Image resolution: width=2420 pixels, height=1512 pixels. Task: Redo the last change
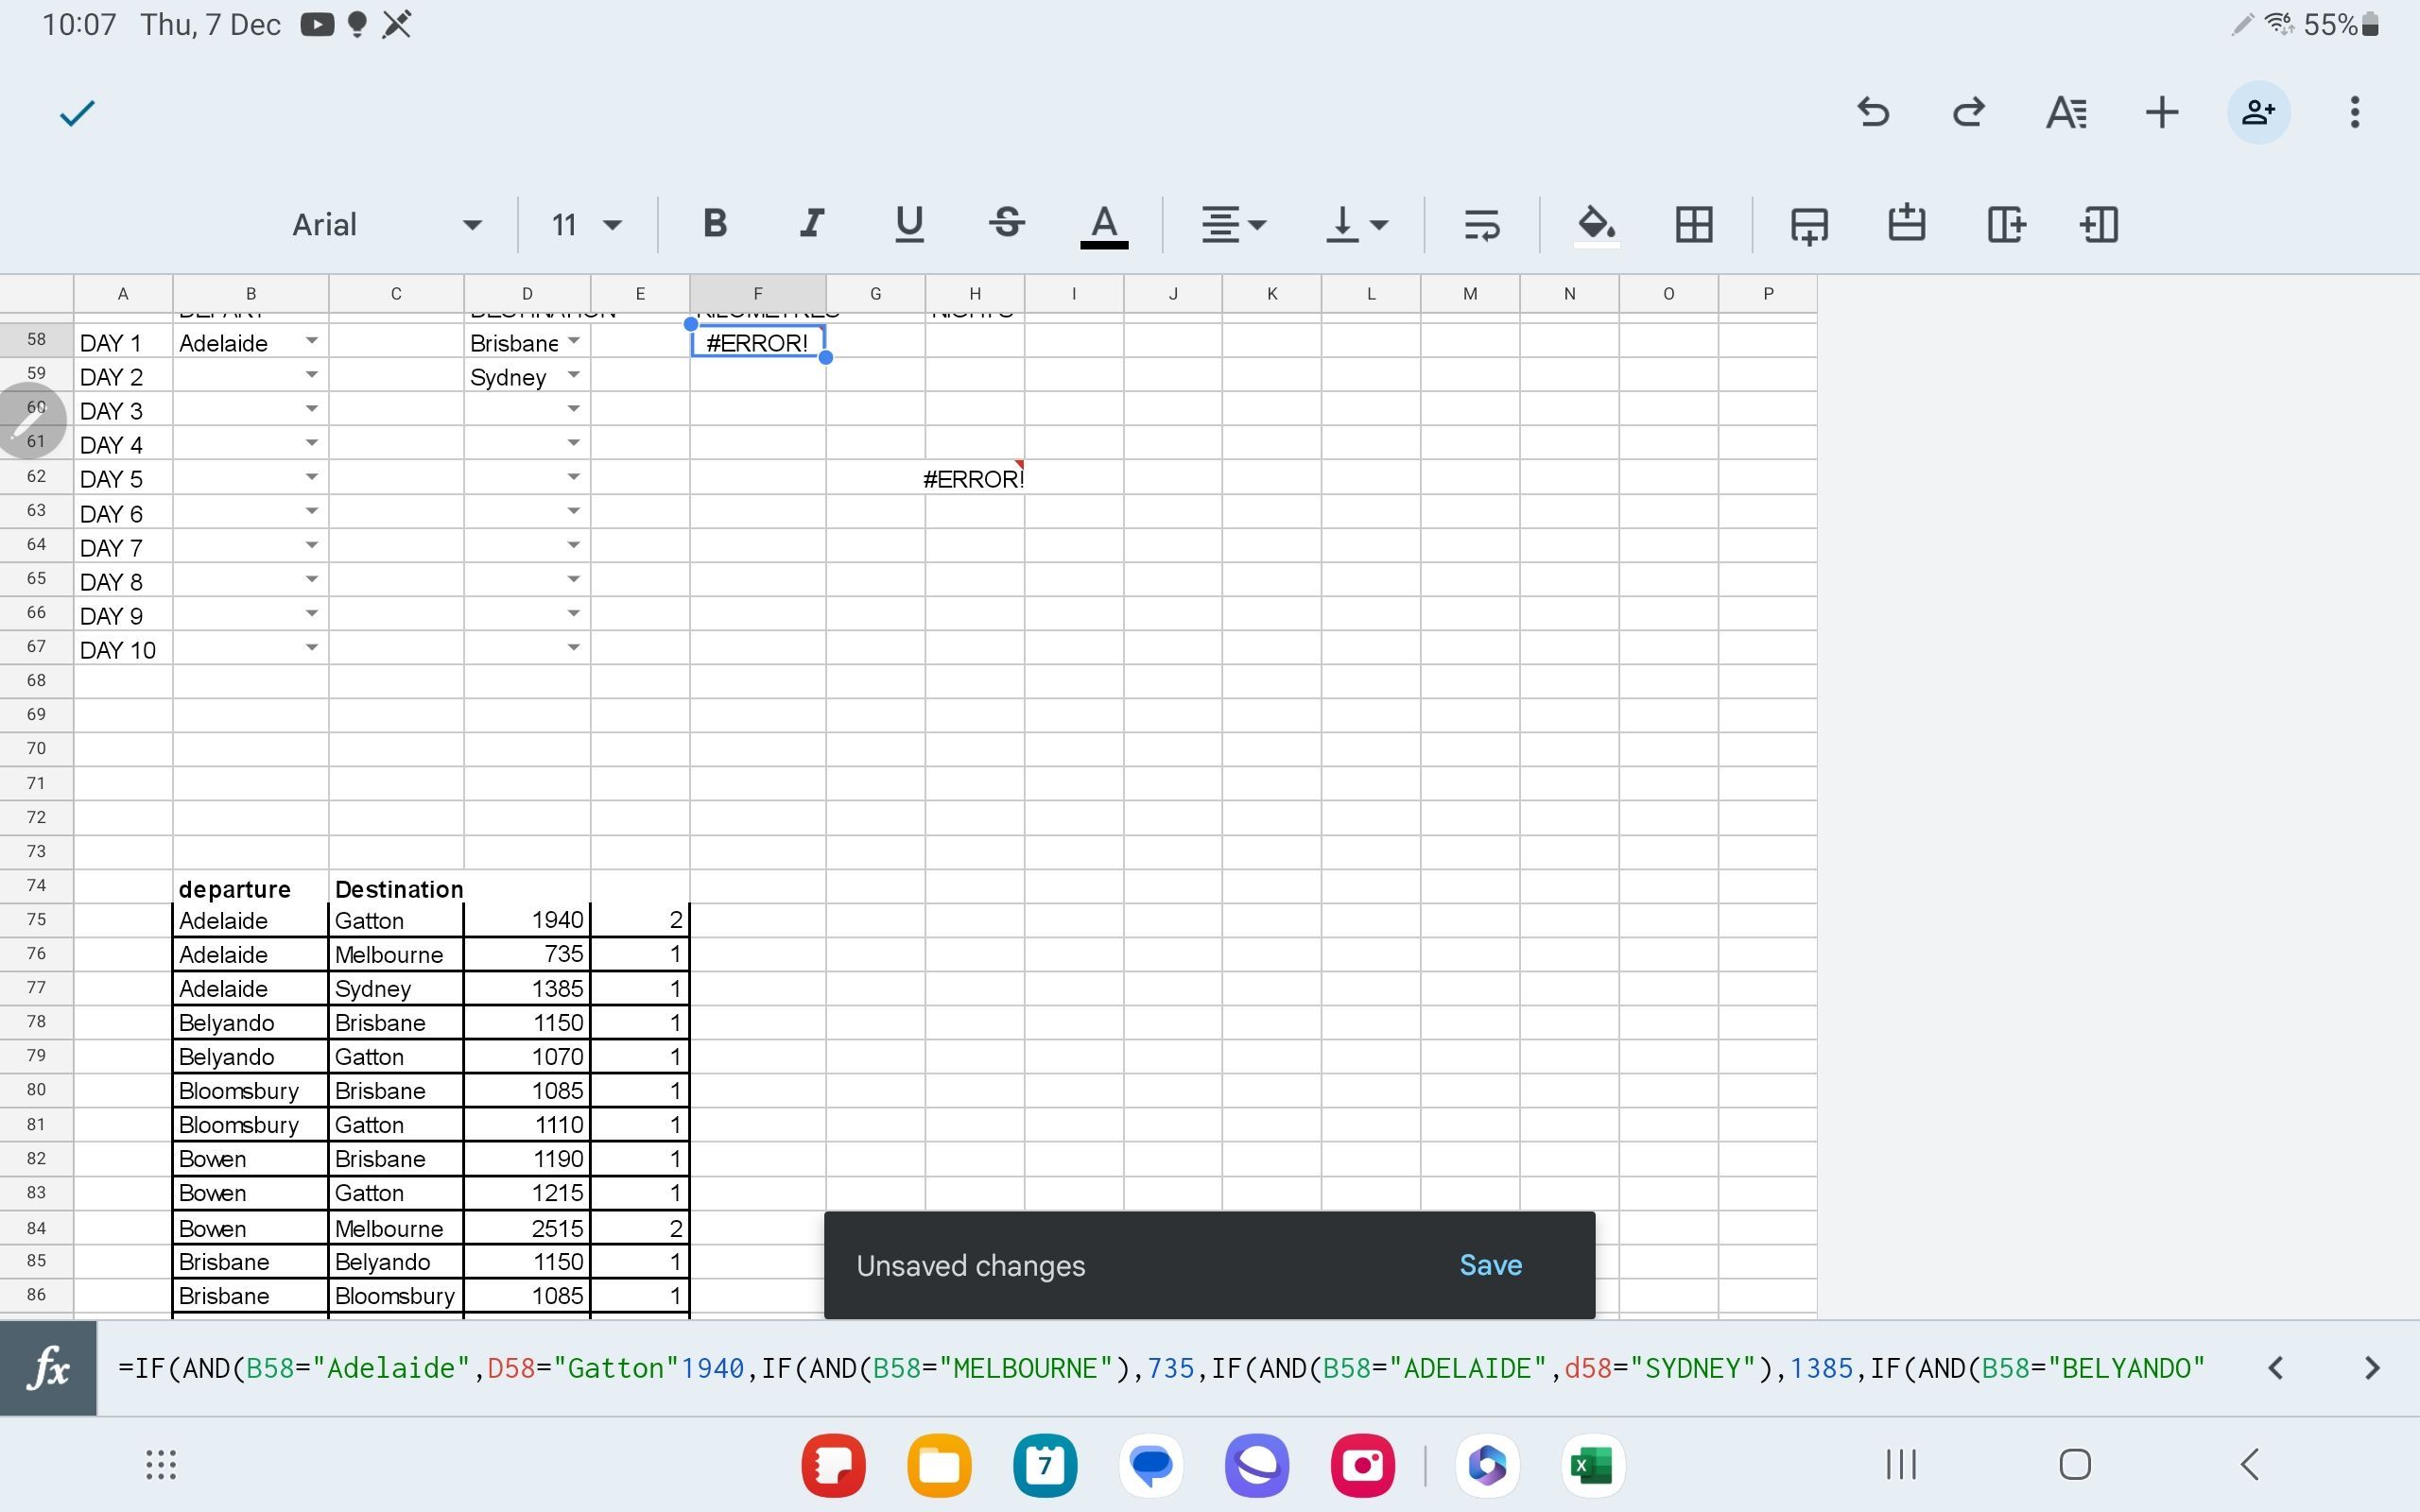pyautogui.click(x=1966, y=112)
